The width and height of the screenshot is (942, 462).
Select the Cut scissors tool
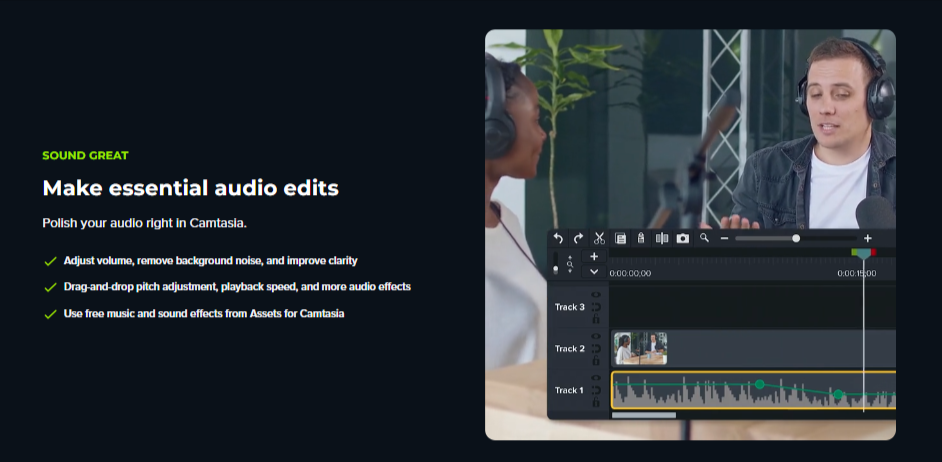[x=599, y=239]
